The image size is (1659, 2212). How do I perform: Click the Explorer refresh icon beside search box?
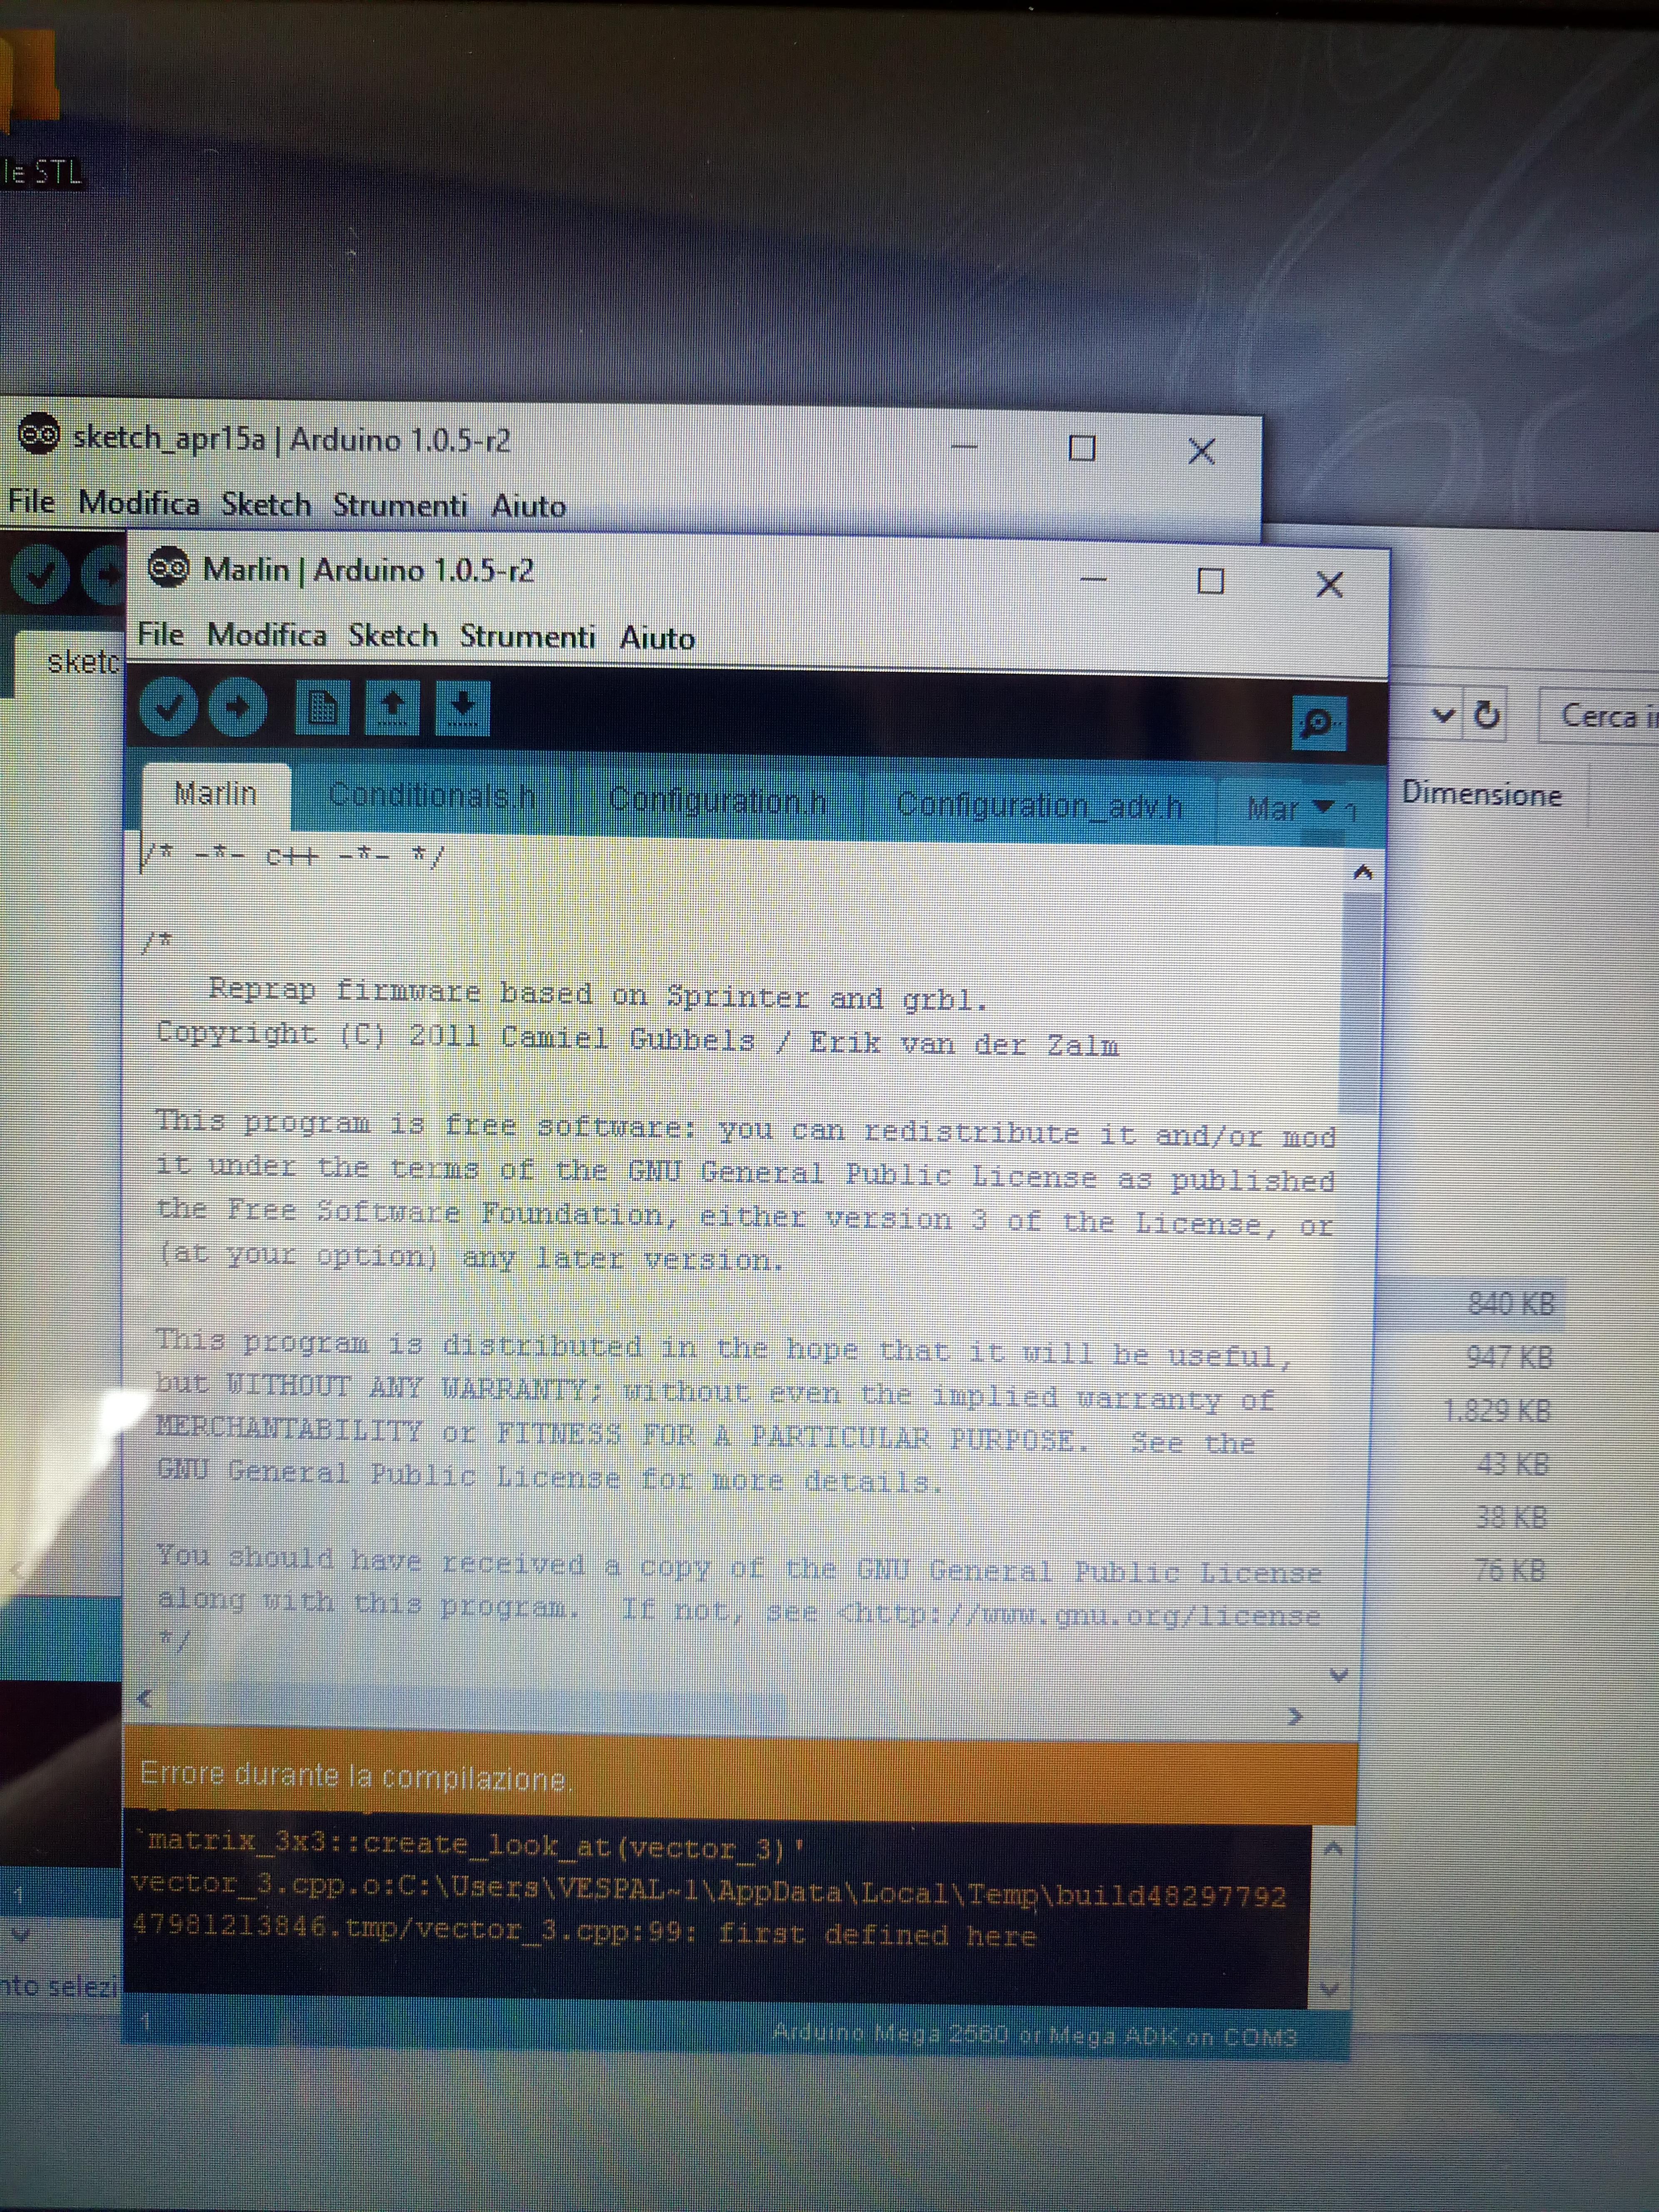click(x=1487, y=715)
